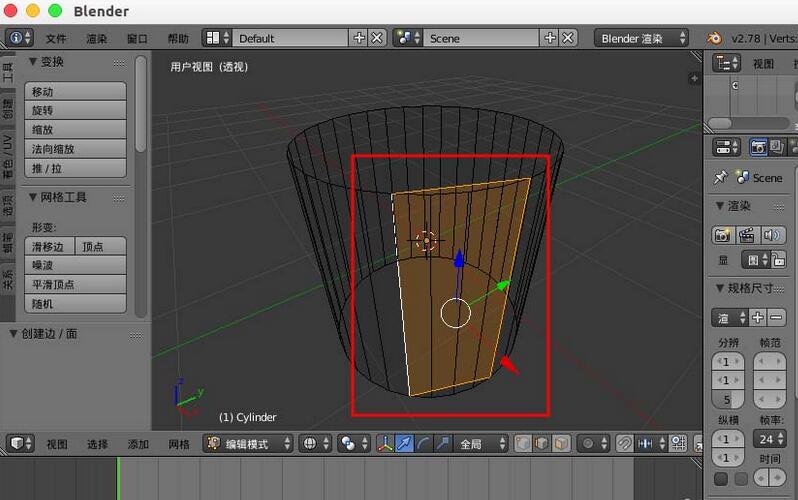Click the 噪波 button

point(75,265)
